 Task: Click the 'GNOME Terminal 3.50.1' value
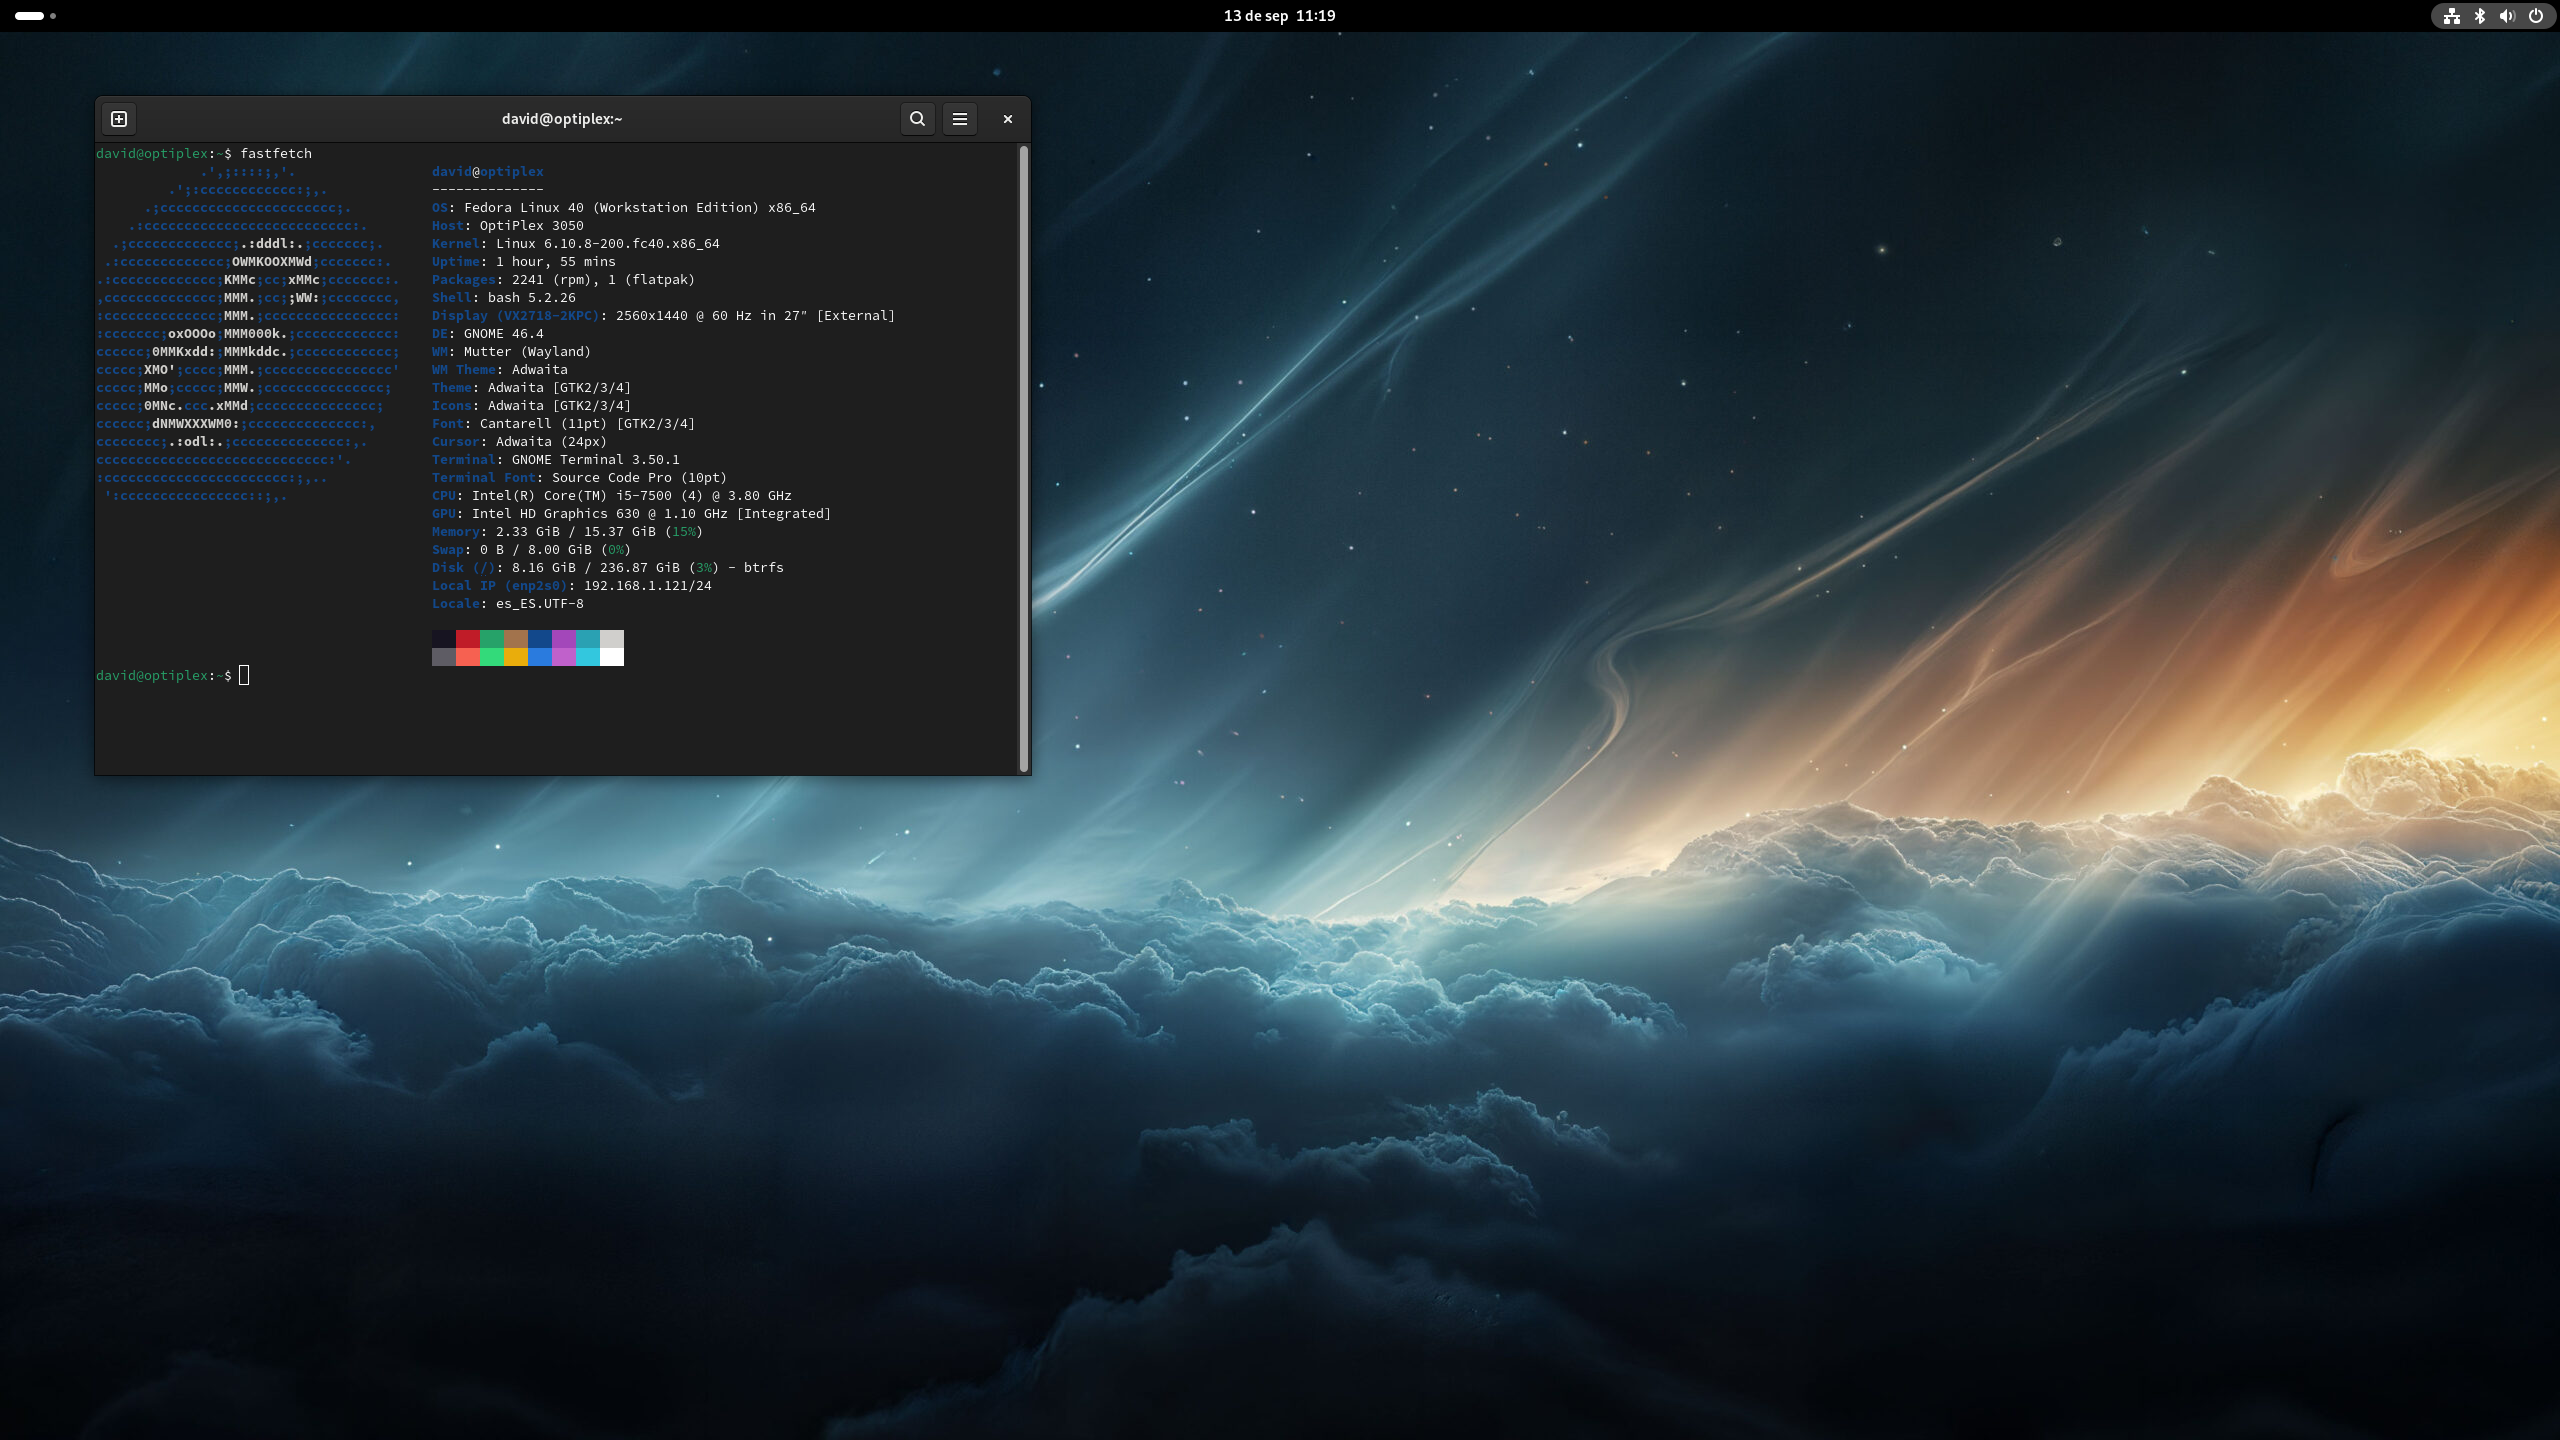[596, 460]
